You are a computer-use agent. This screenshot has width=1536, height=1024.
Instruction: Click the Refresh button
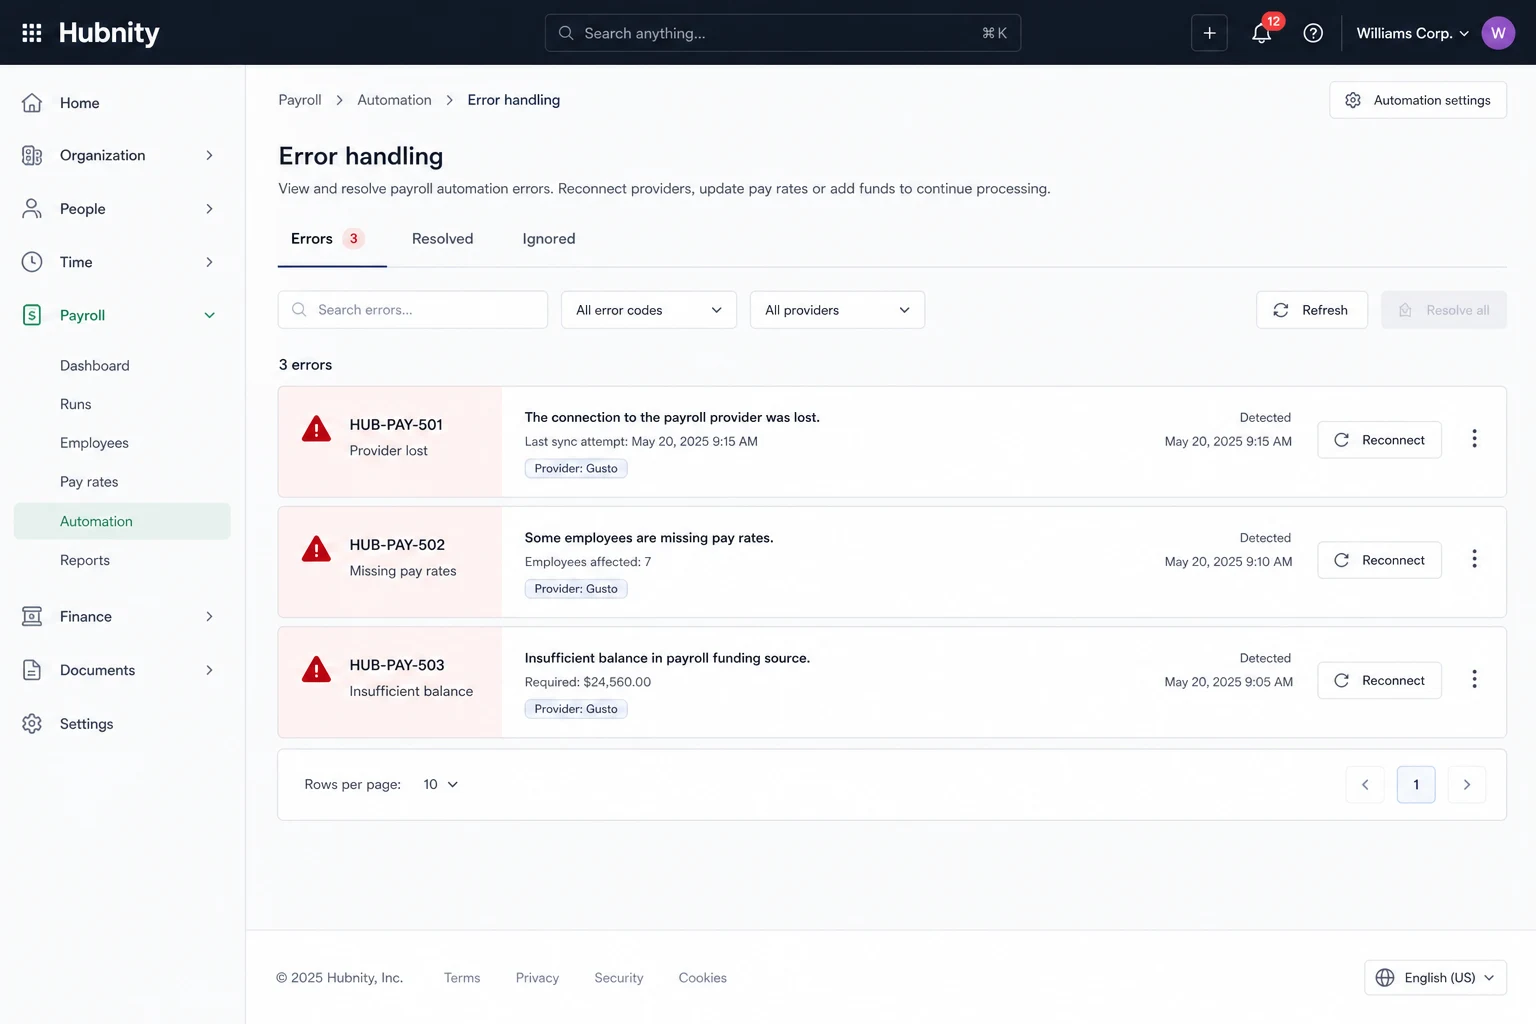tap(1311, 310)
